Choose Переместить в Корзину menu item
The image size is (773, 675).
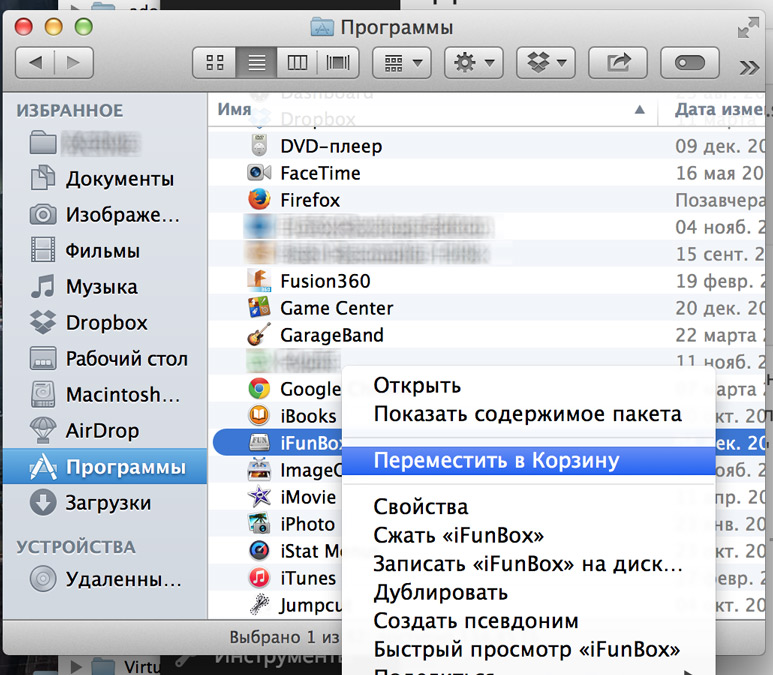point(496,461)
